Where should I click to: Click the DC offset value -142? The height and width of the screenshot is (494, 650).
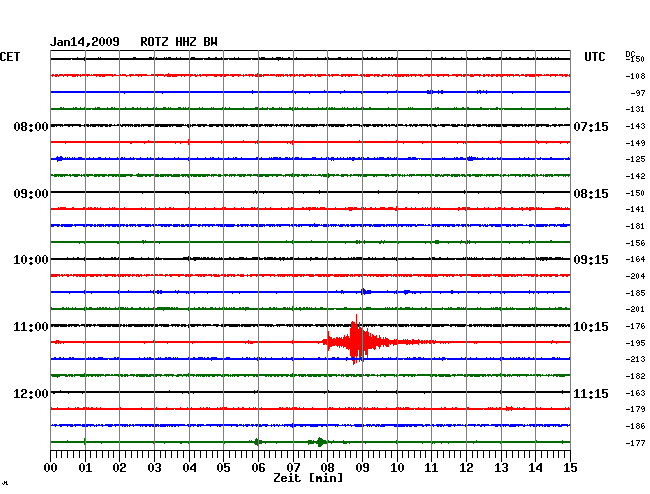[x=635, y=176]
